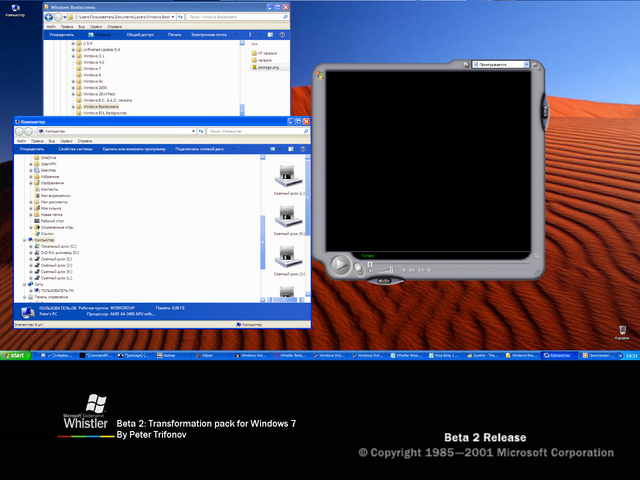
Task: Click help icon in Windows Bootscreens toolbar
Action: (x=282, y=35)
